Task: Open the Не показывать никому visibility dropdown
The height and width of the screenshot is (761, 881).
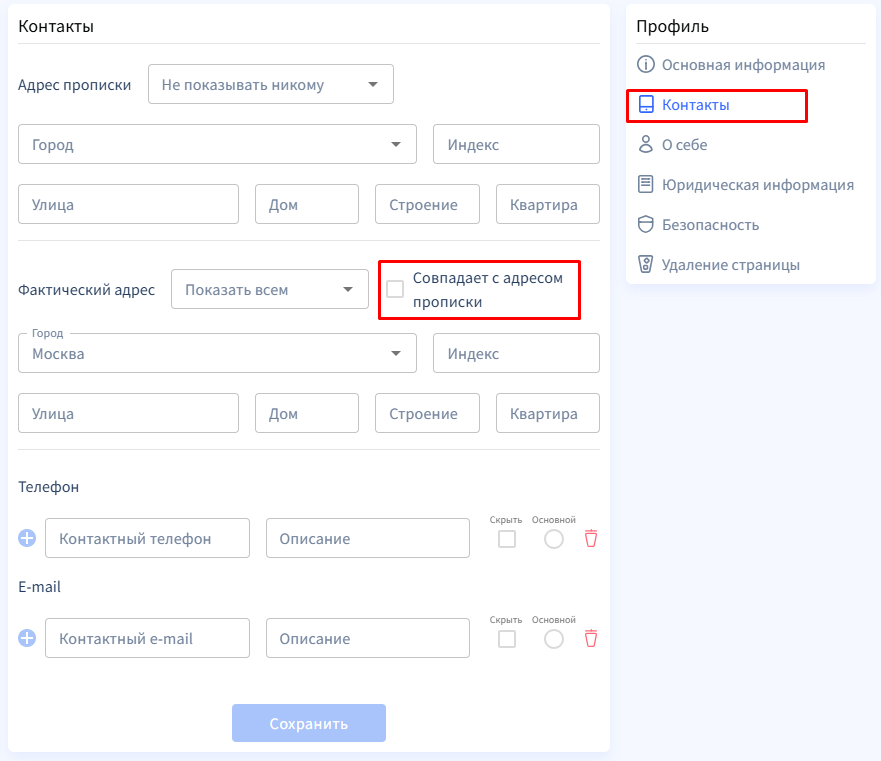Action: [x=271, y=85]
